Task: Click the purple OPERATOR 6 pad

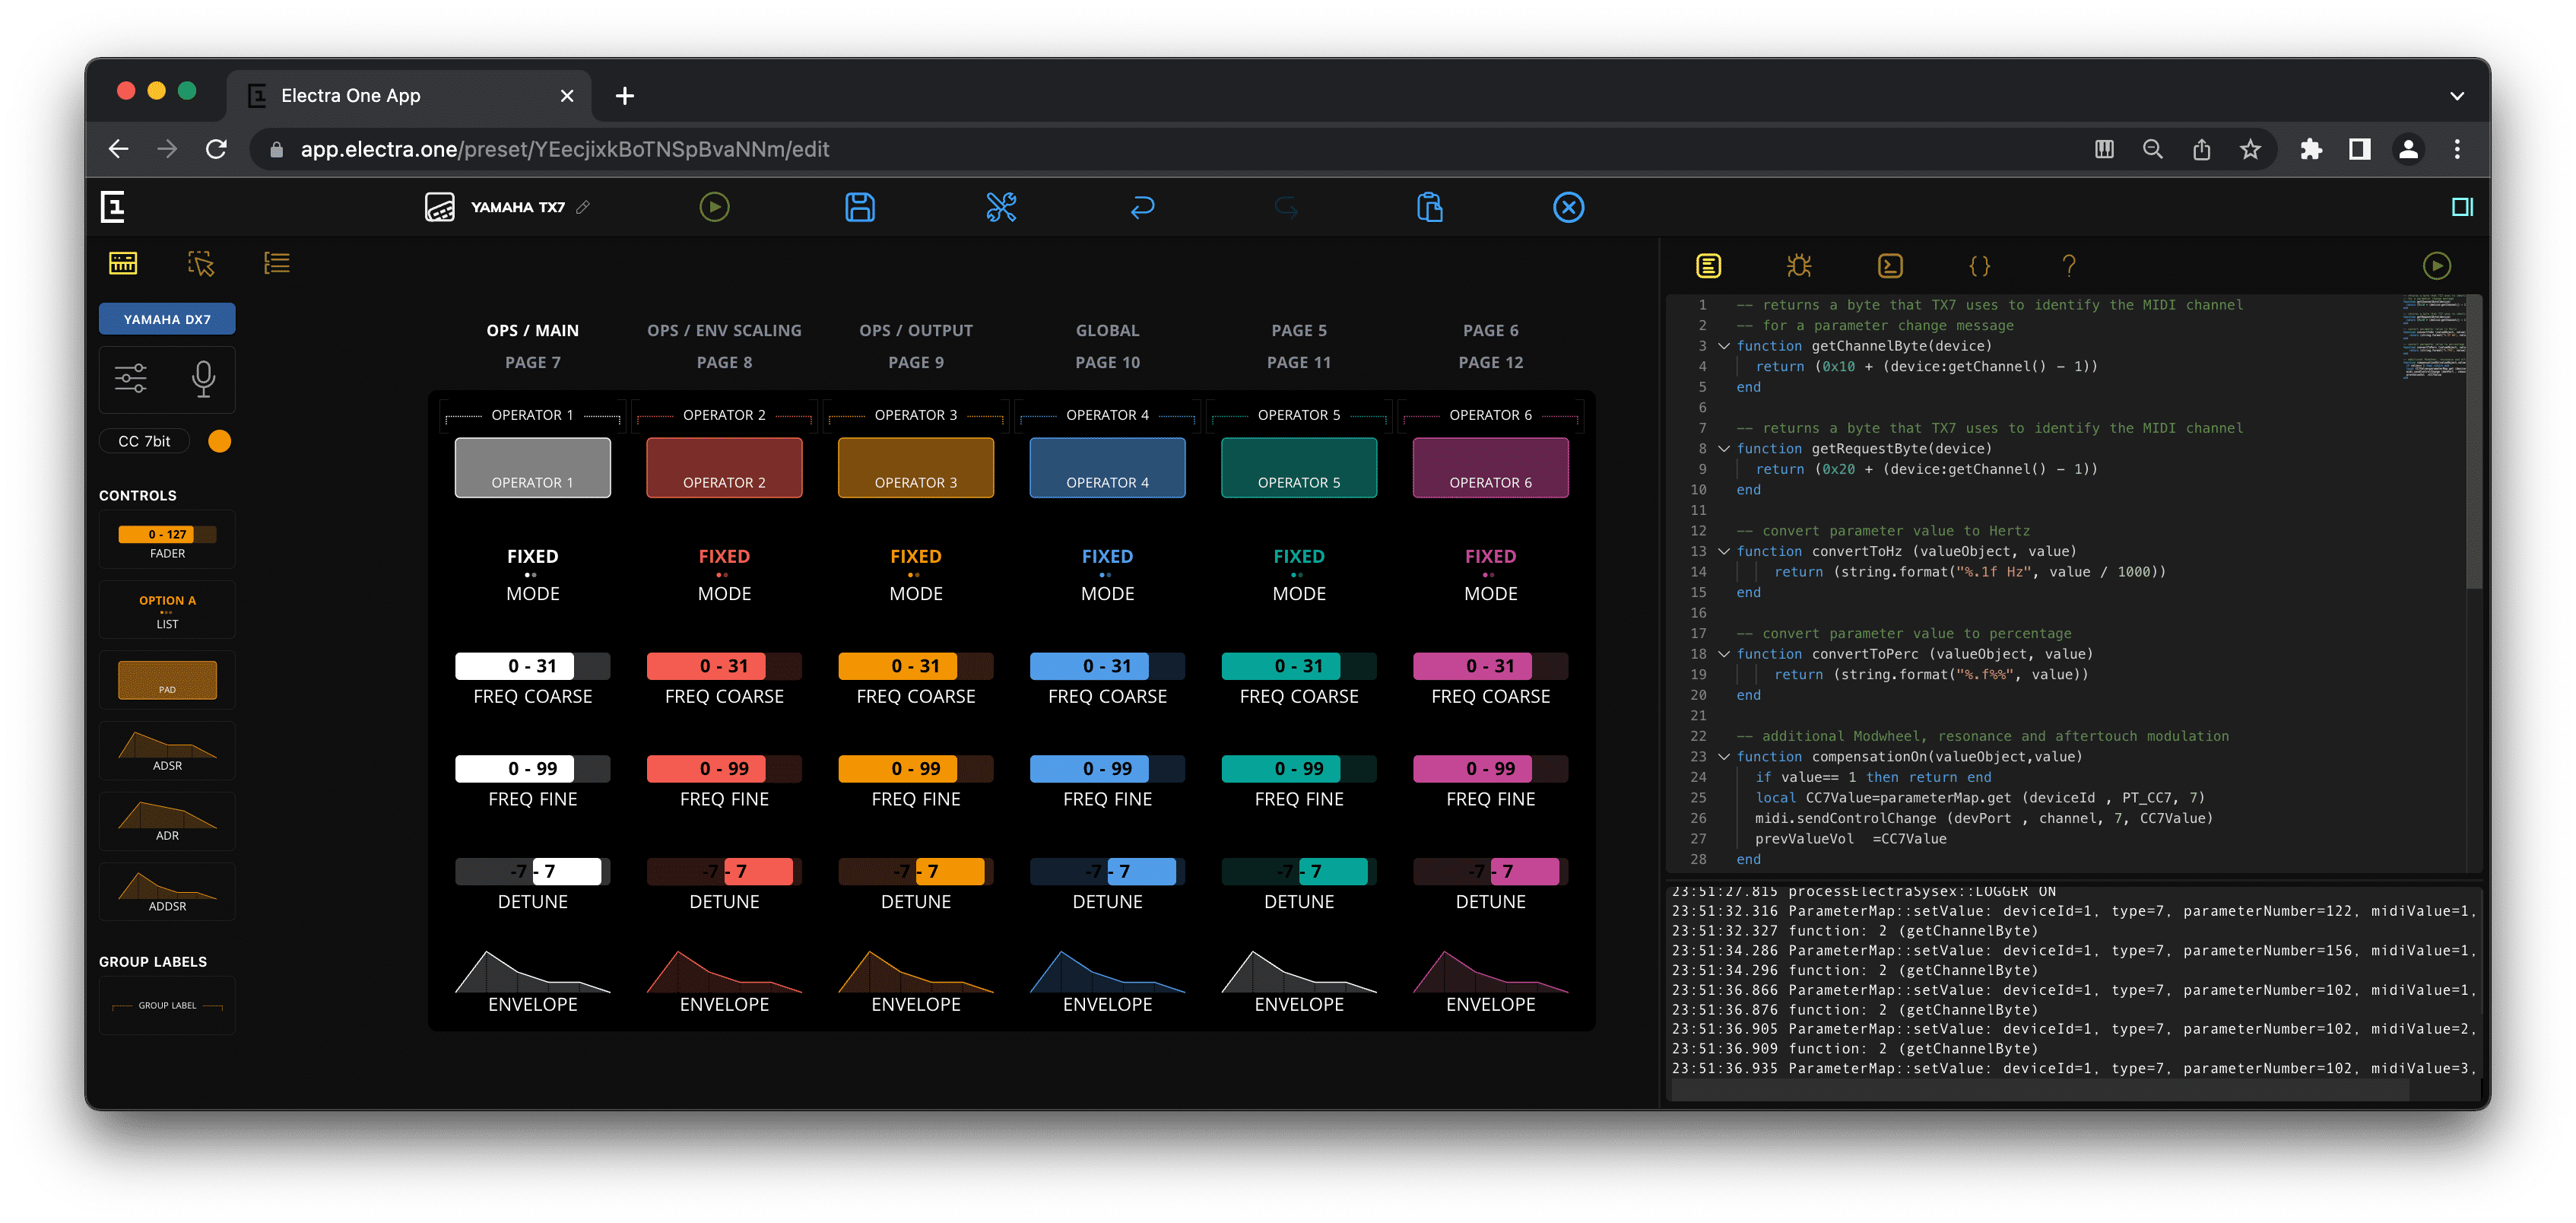Action: 1490,468
